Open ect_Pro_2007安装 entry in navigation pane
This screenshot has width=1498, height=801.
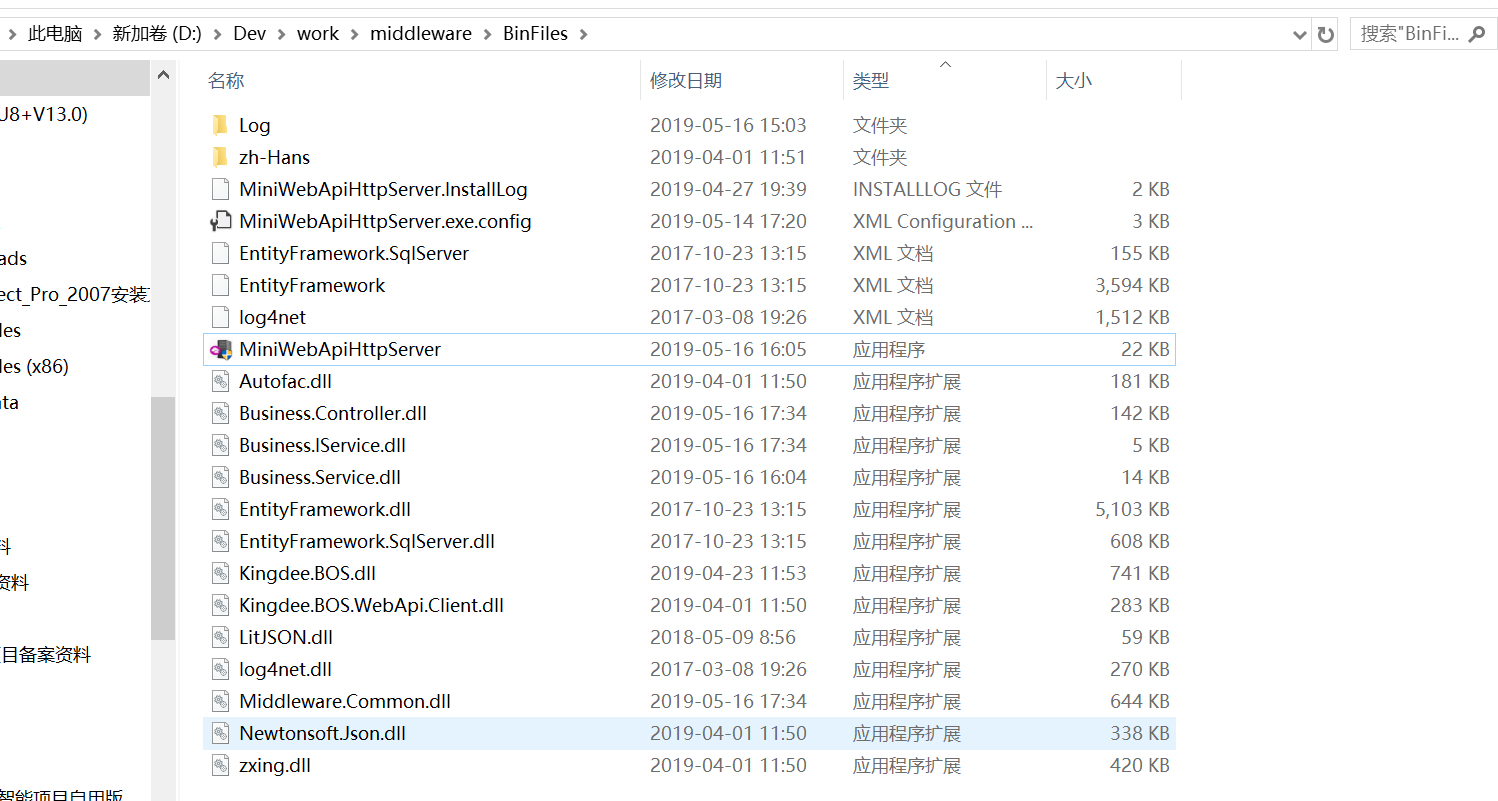pos(75,294)
